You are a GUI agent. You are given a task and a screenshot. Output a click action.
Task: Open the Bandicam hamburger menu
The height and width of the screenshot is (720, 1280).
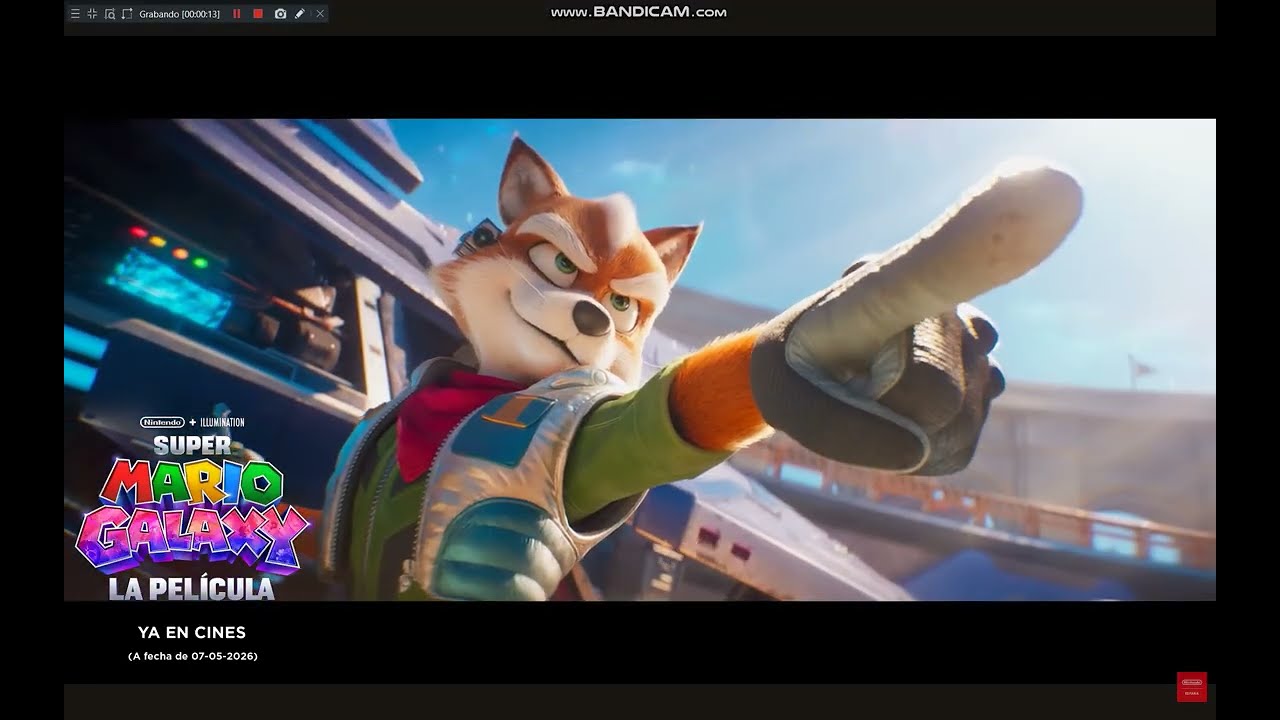[x=75, y=14]
